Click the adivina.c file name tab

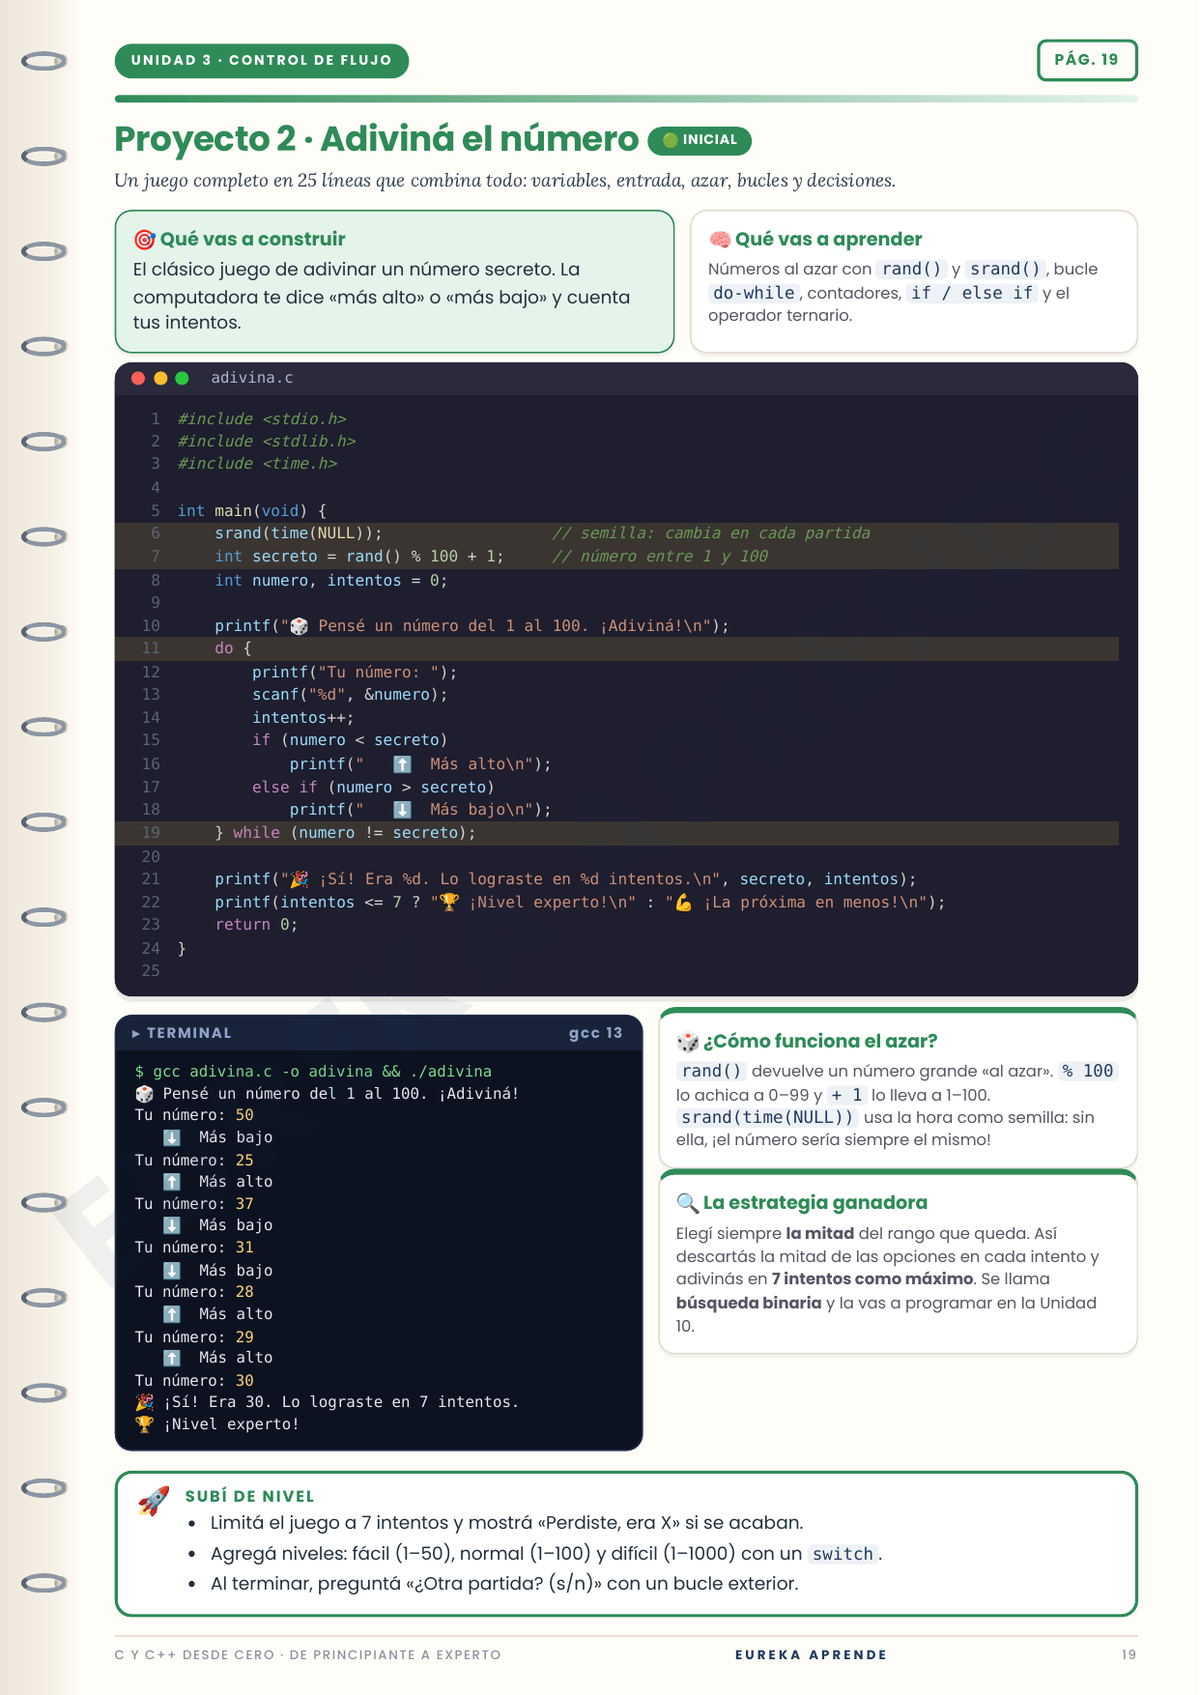pos(252,378)
